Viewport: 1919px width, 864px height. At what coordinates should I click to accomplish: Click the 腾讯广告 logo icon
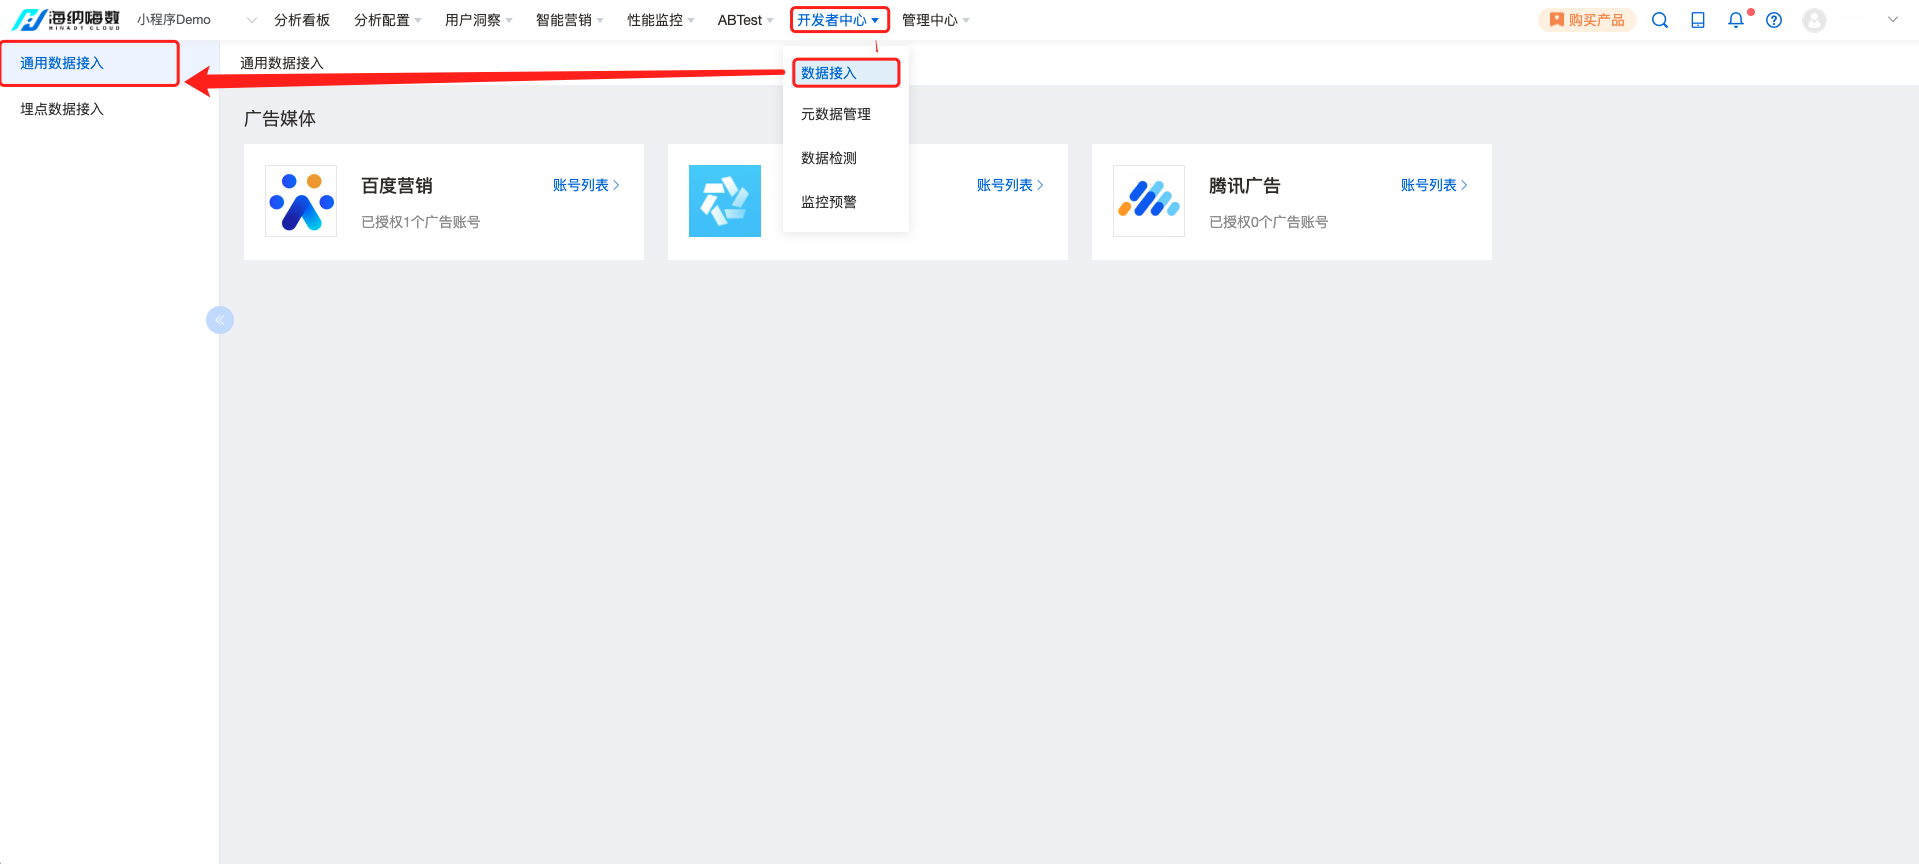pos(1149,201)
